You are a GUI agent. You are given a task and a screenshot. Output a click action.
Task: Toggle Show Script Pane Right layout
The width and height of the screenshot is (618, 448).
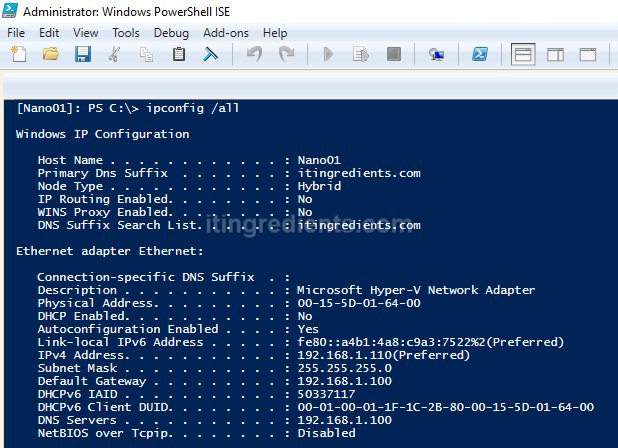[x=556, y=55]
